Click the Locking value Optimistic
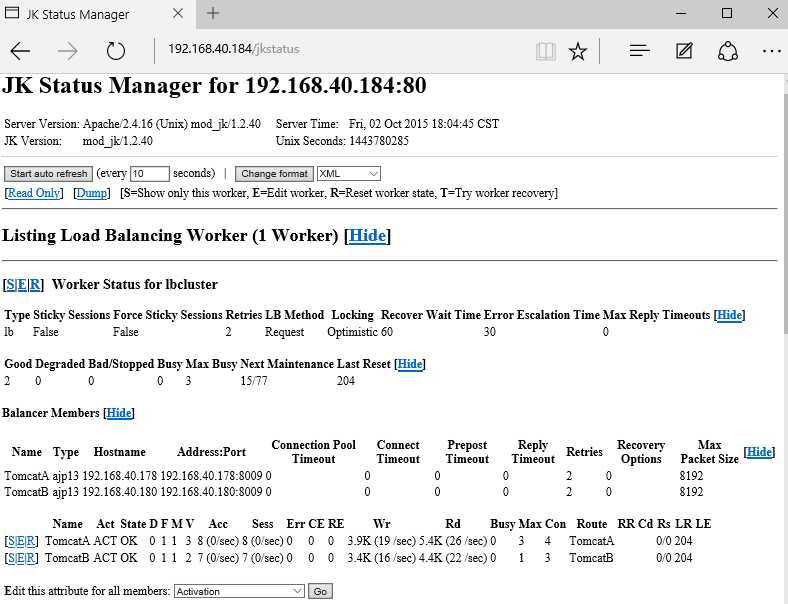788x604 pixels. [352, 332]
